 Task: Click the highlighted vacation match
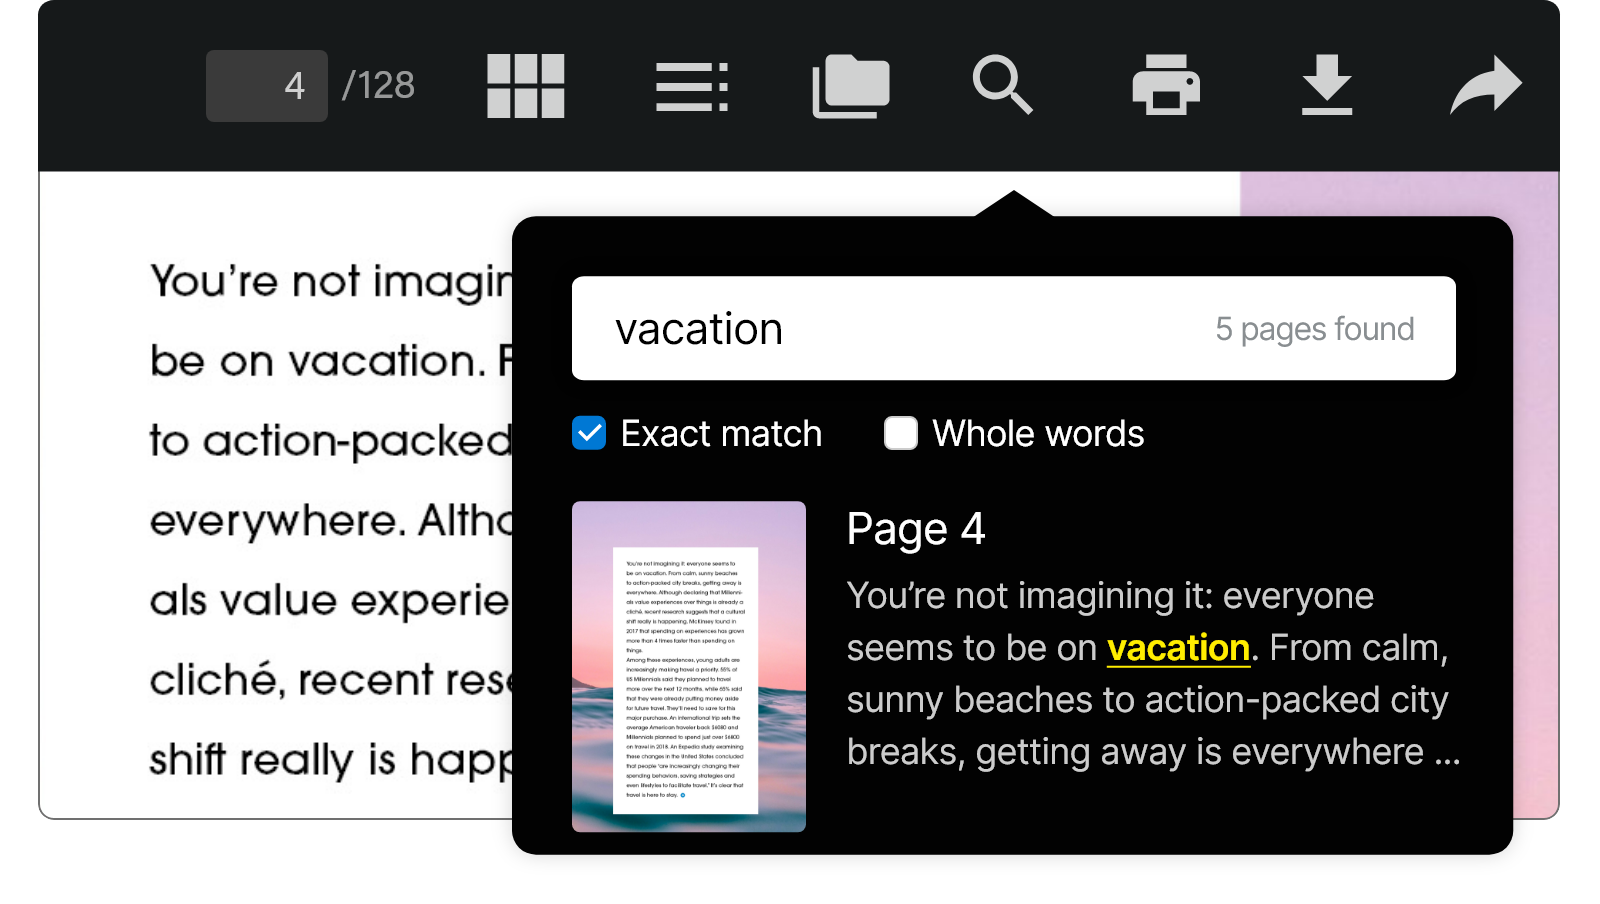[x=1178, y=648]
